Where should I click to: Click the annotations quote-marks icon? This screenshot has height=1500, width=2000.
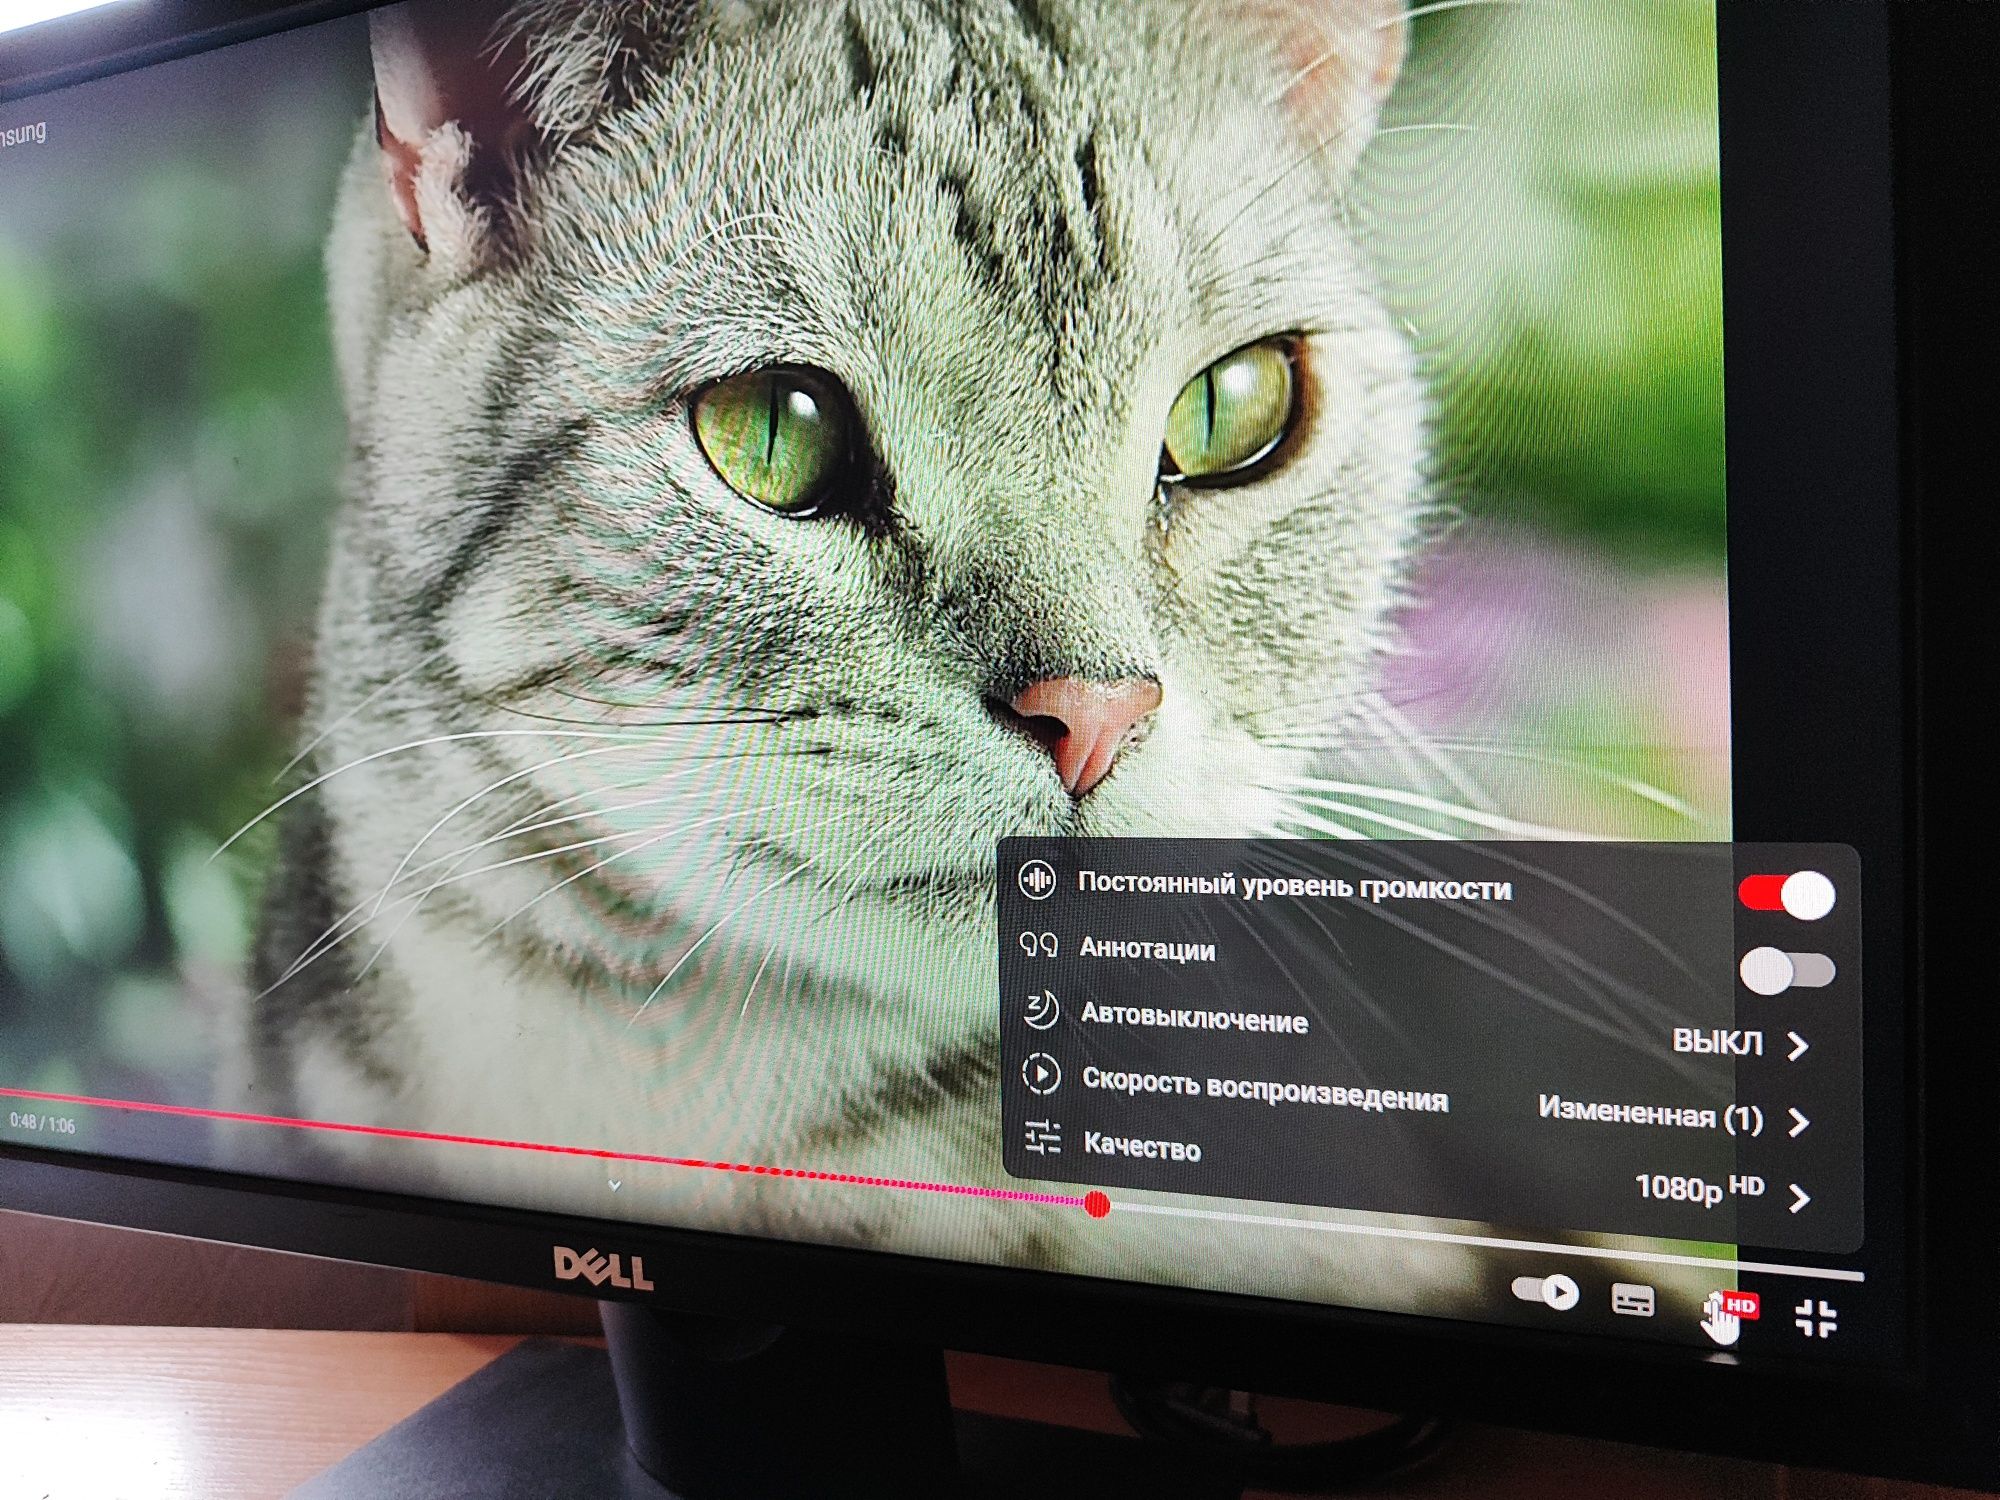coord(1038,945)
